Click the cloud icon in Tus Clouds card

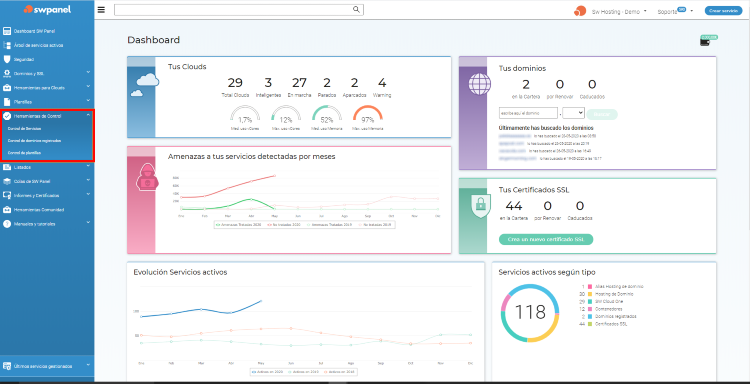pos(144,85)
